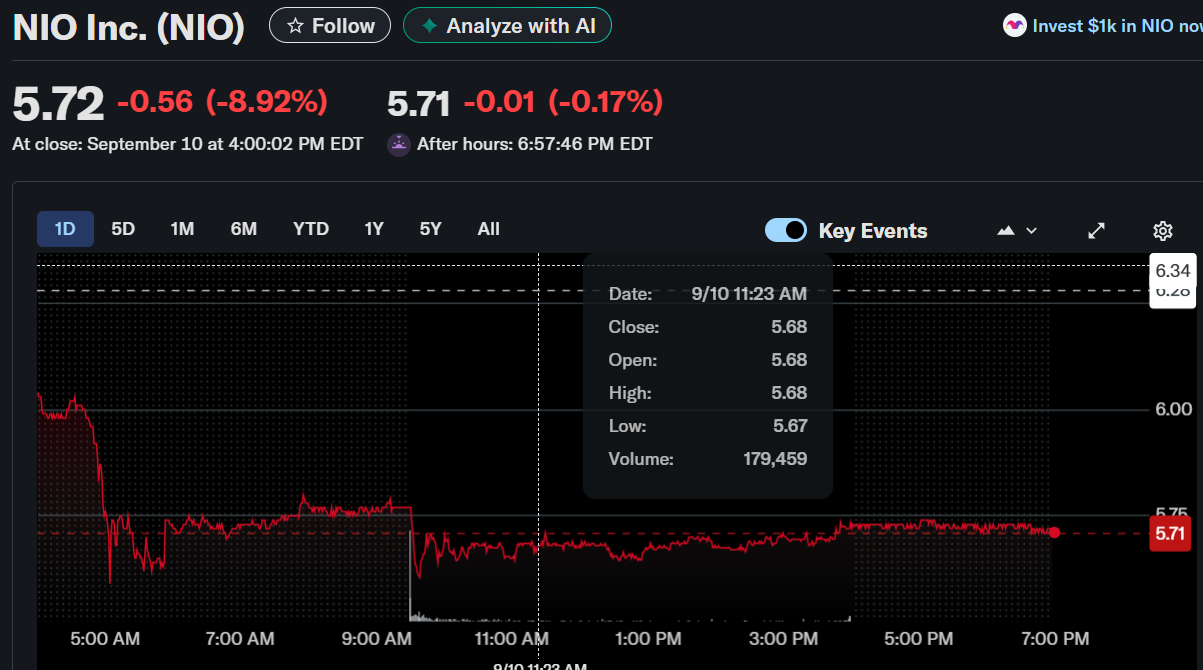The width and height of the screenshot is (1203, 670).
Task: Click the 'At close: September 10' timestamp
Action: click(x=188, y=144)
